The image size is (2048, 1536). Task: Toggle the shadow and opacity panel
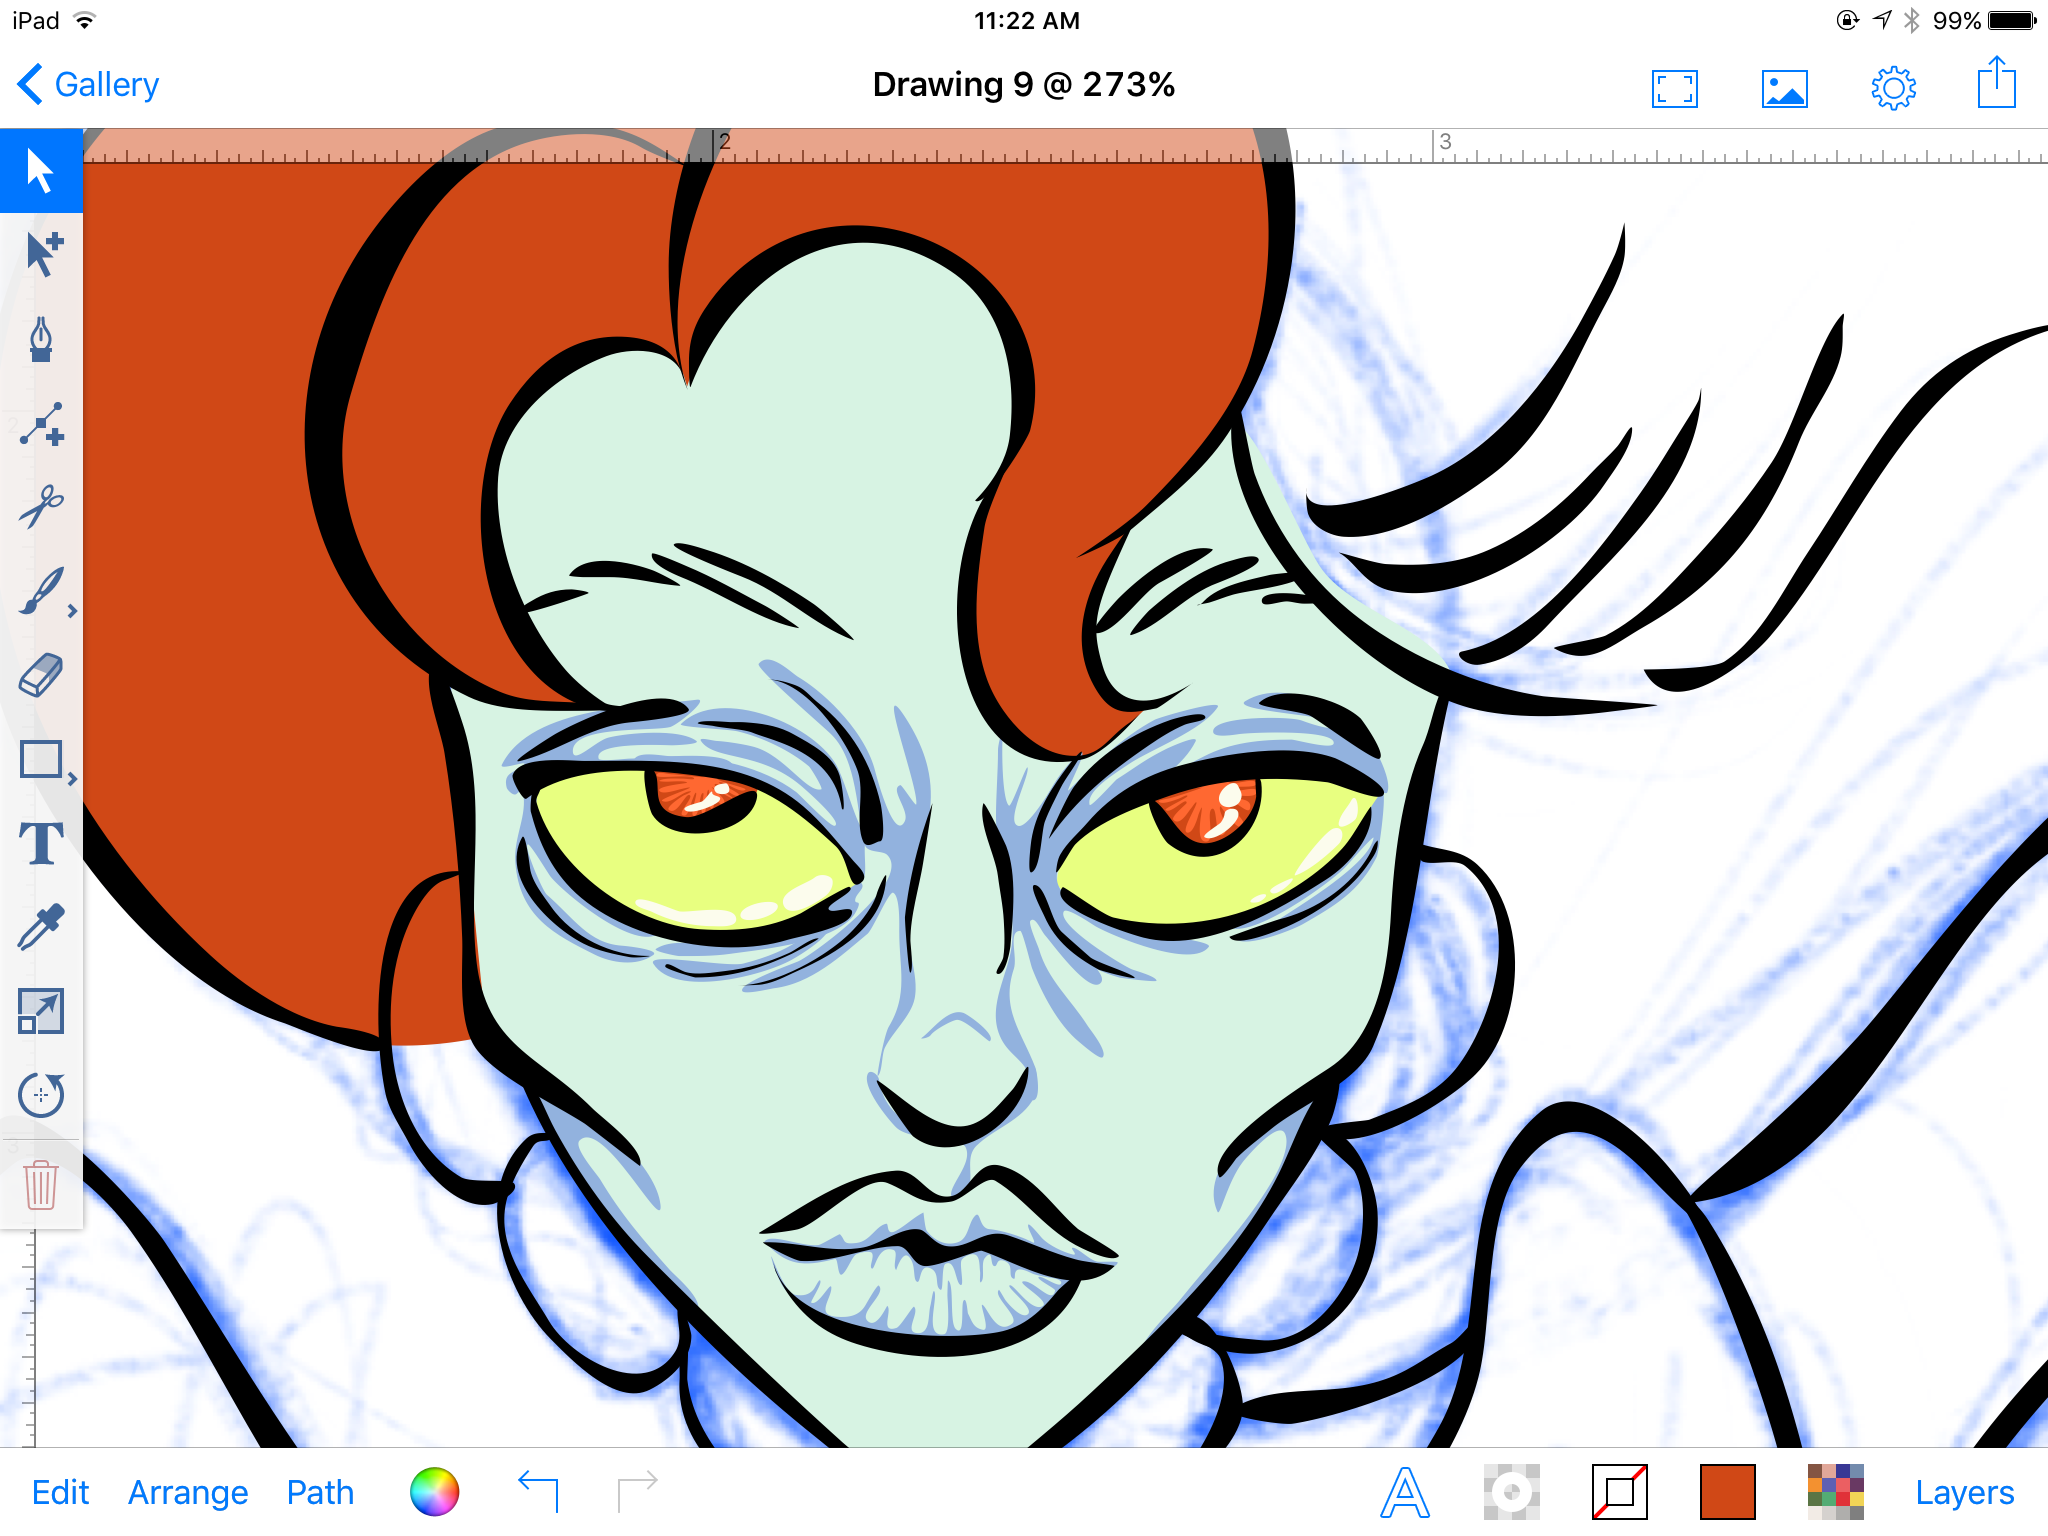coord(1511,1492)
